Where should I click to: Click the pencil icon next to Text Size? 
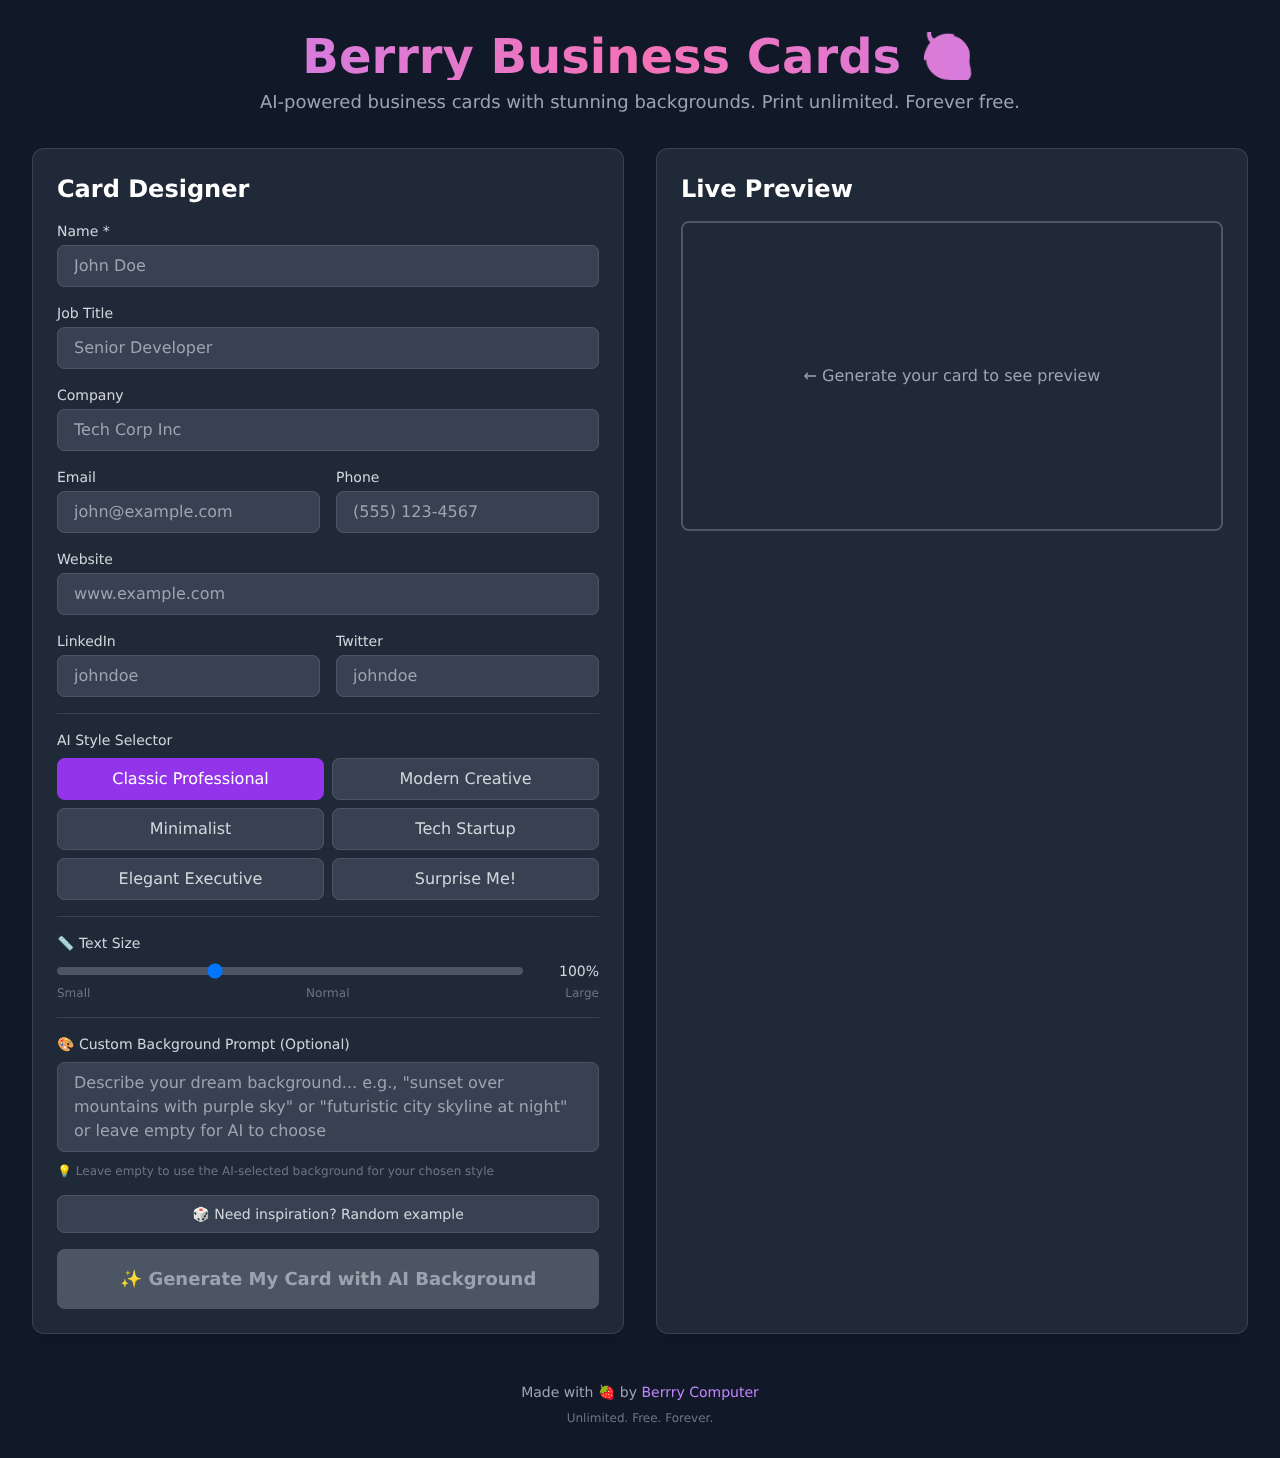[x=65, y=942]
